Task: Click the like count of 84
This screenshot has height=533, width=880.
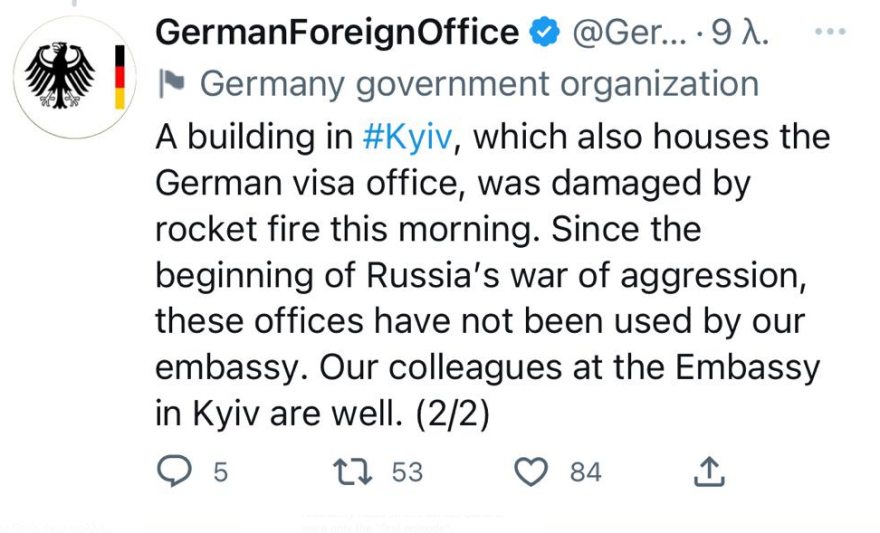Action: pos(586,472)
